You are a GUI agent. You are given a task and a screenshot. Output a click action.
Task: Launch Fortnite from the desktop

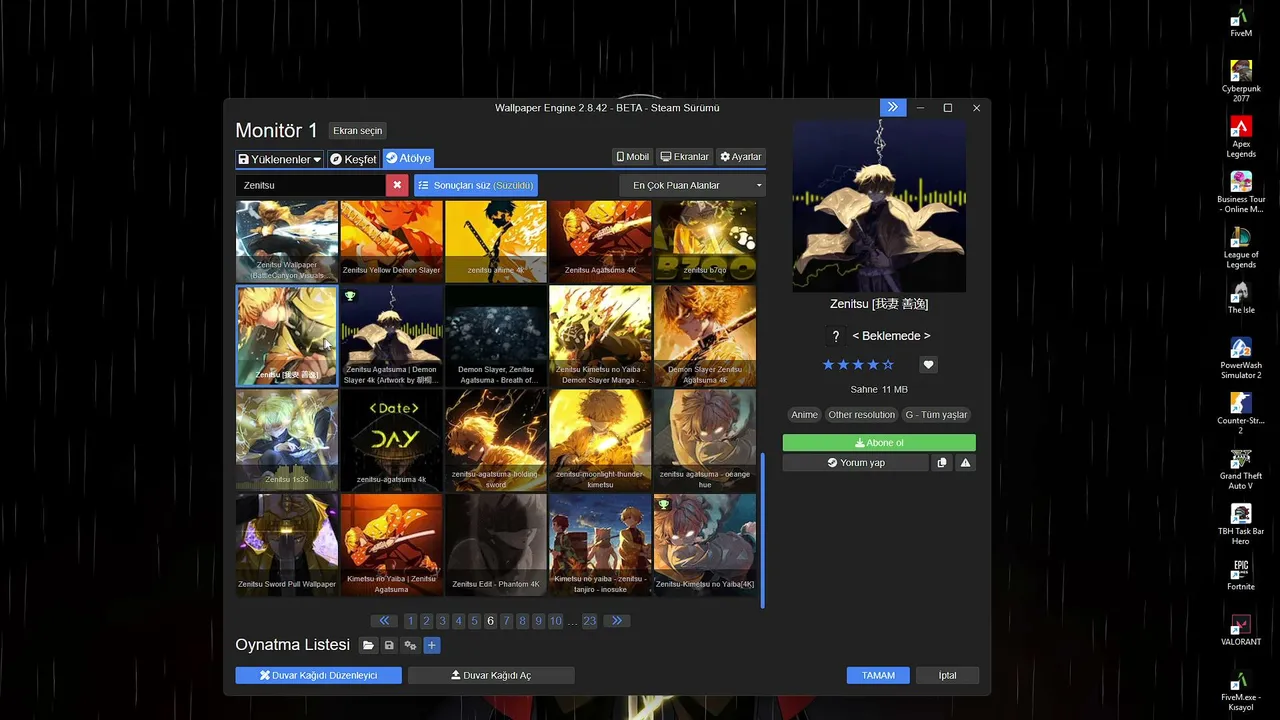point(1241,575)
